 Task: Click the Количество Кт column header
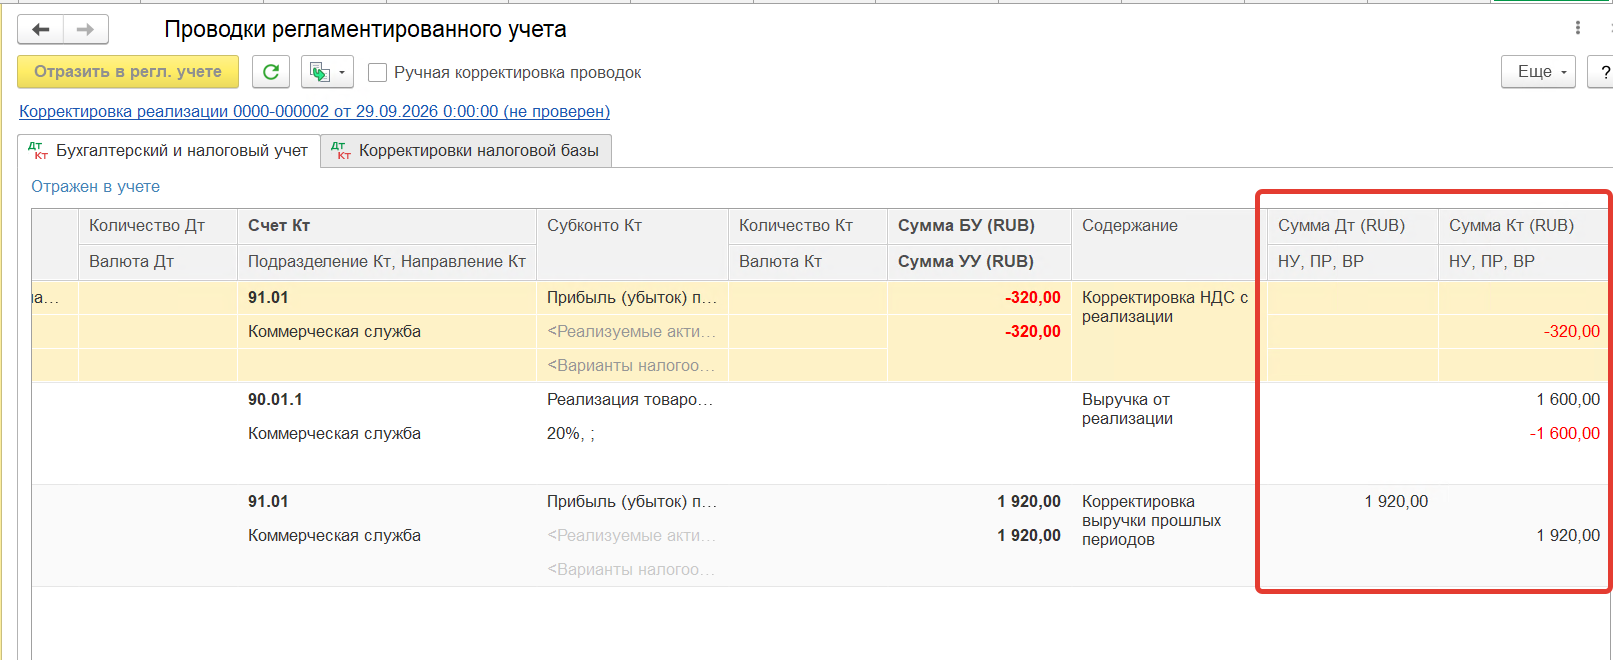click(x=808, y=226)
